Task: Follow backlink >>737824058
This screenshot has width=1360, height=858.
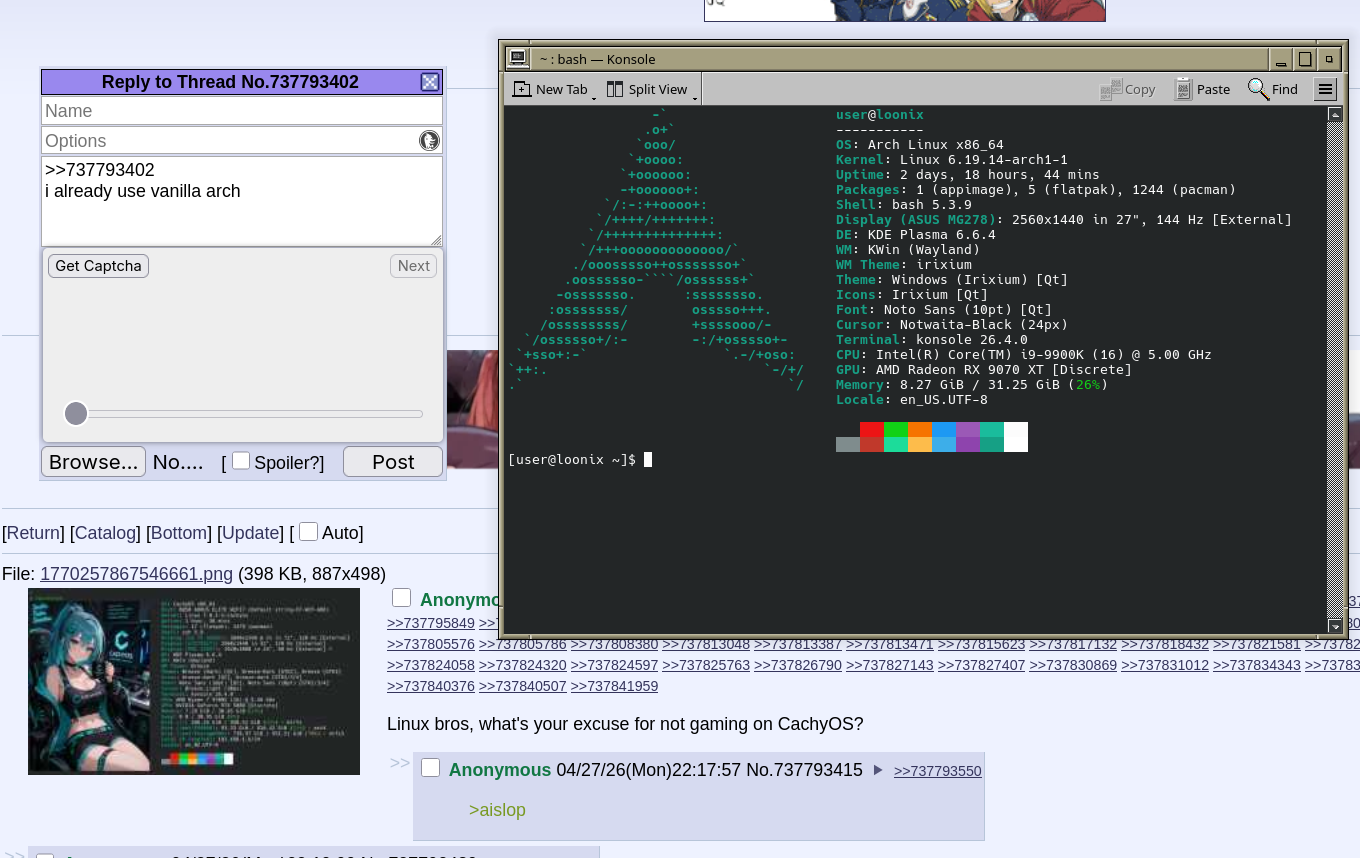Action: pos(431,665)
